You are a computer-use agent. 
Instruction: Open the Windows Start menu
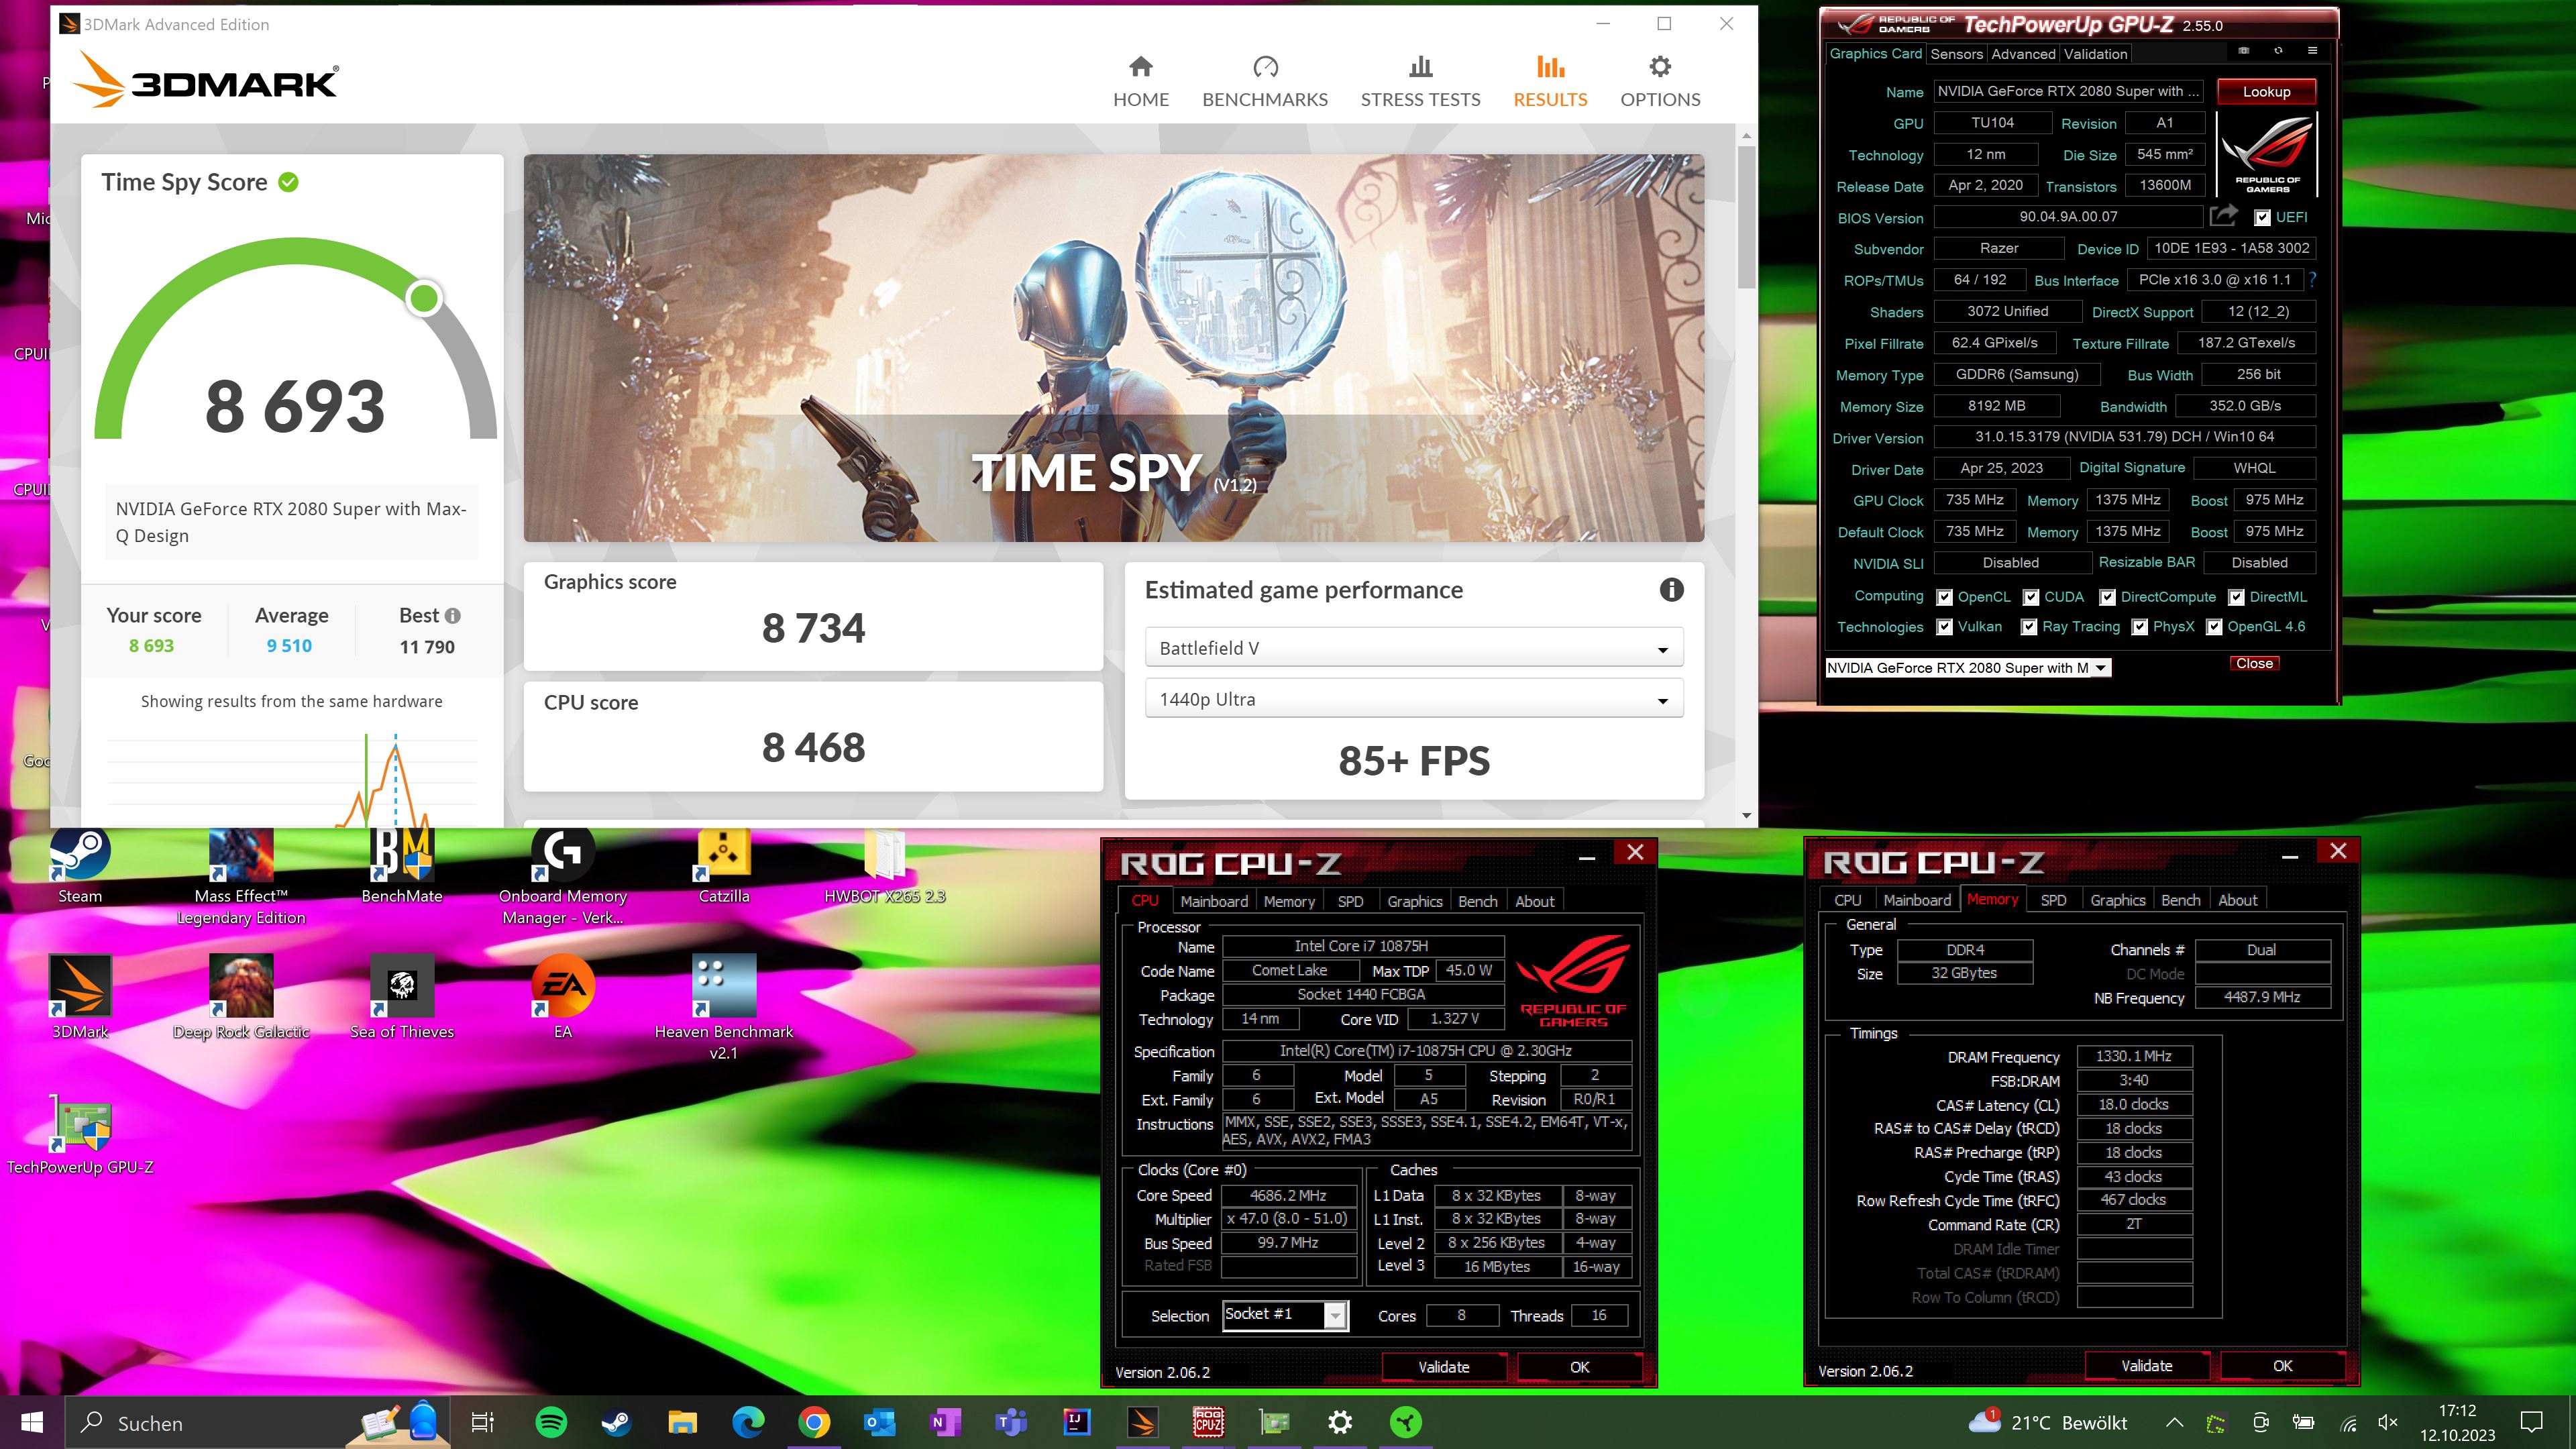(x=32, y=1422)
